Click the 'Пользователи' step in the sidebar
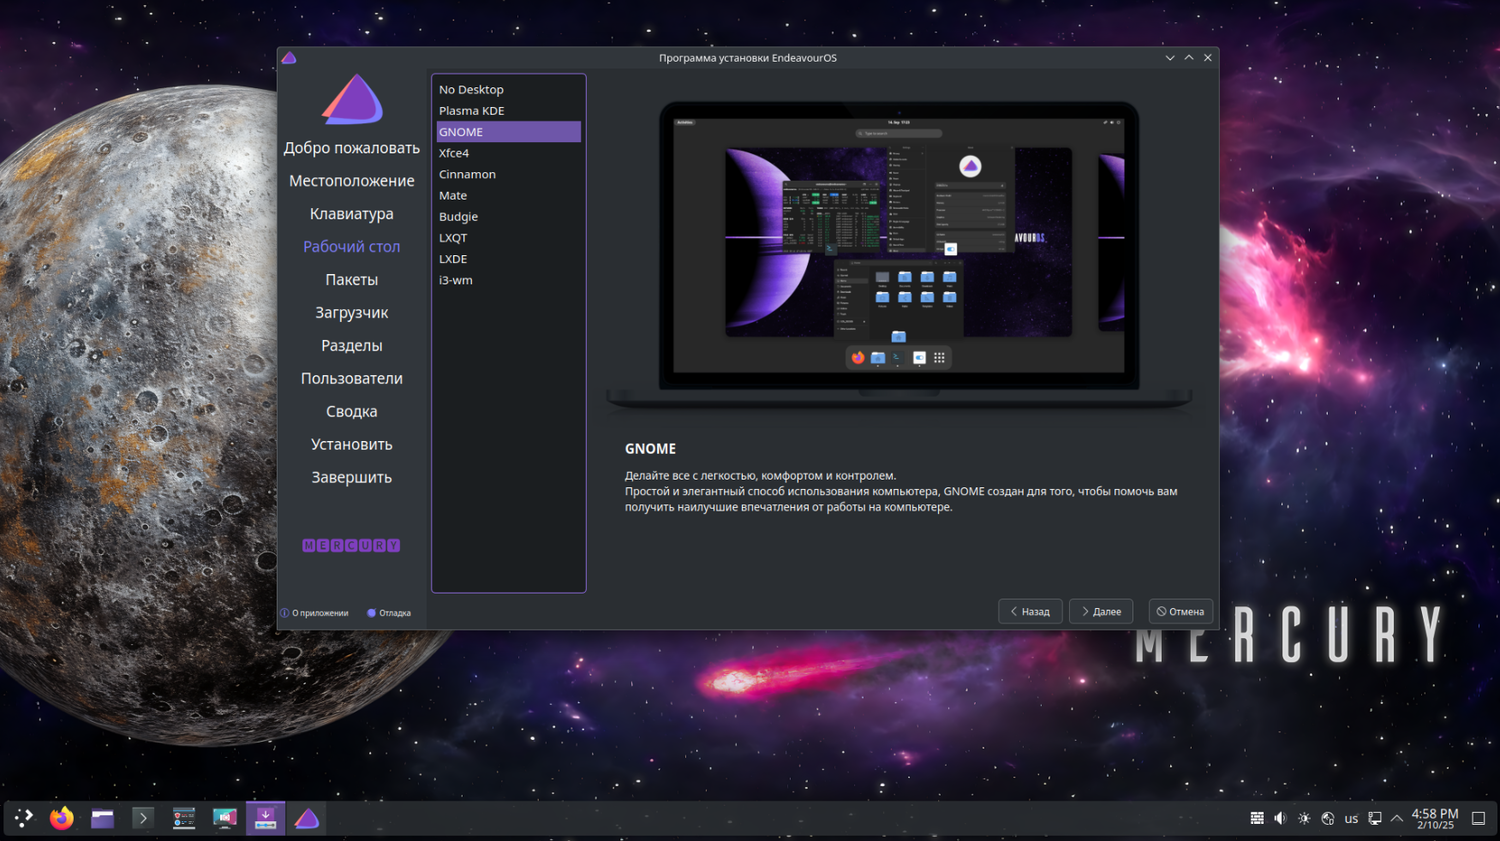1500x841 pixels. click(x=352, y=379)
